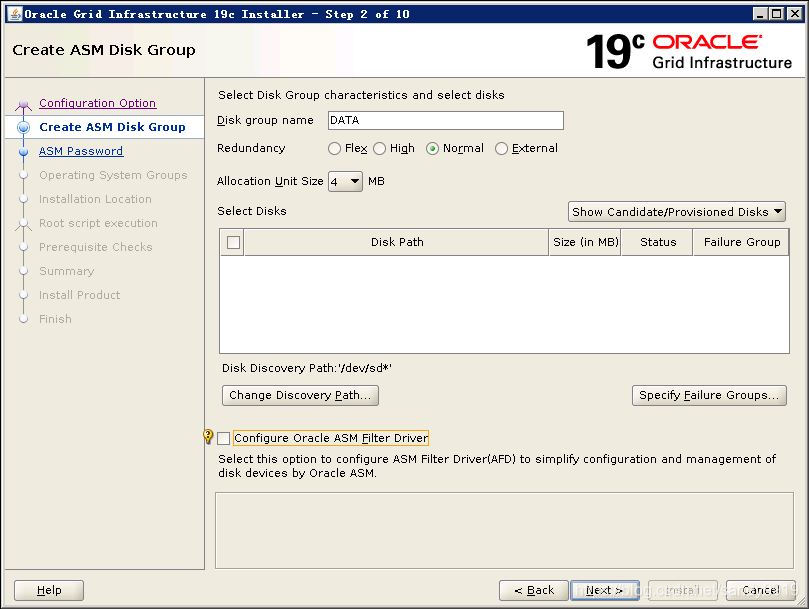Enable Configure Oracle ASM Filter Driver checkbox
This screenshot has height=609, width=809.
click(x=223, y=438)
